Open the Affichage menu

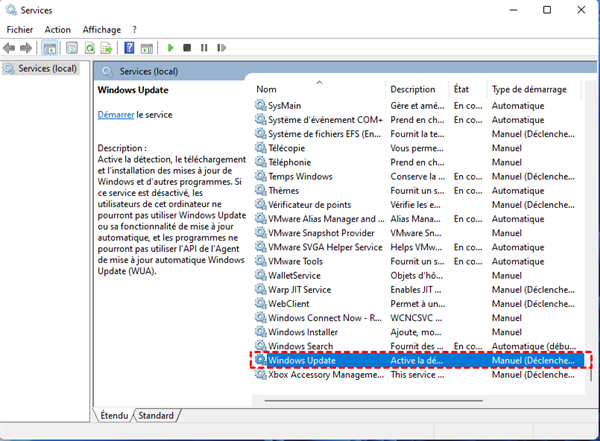pos(101,29)
